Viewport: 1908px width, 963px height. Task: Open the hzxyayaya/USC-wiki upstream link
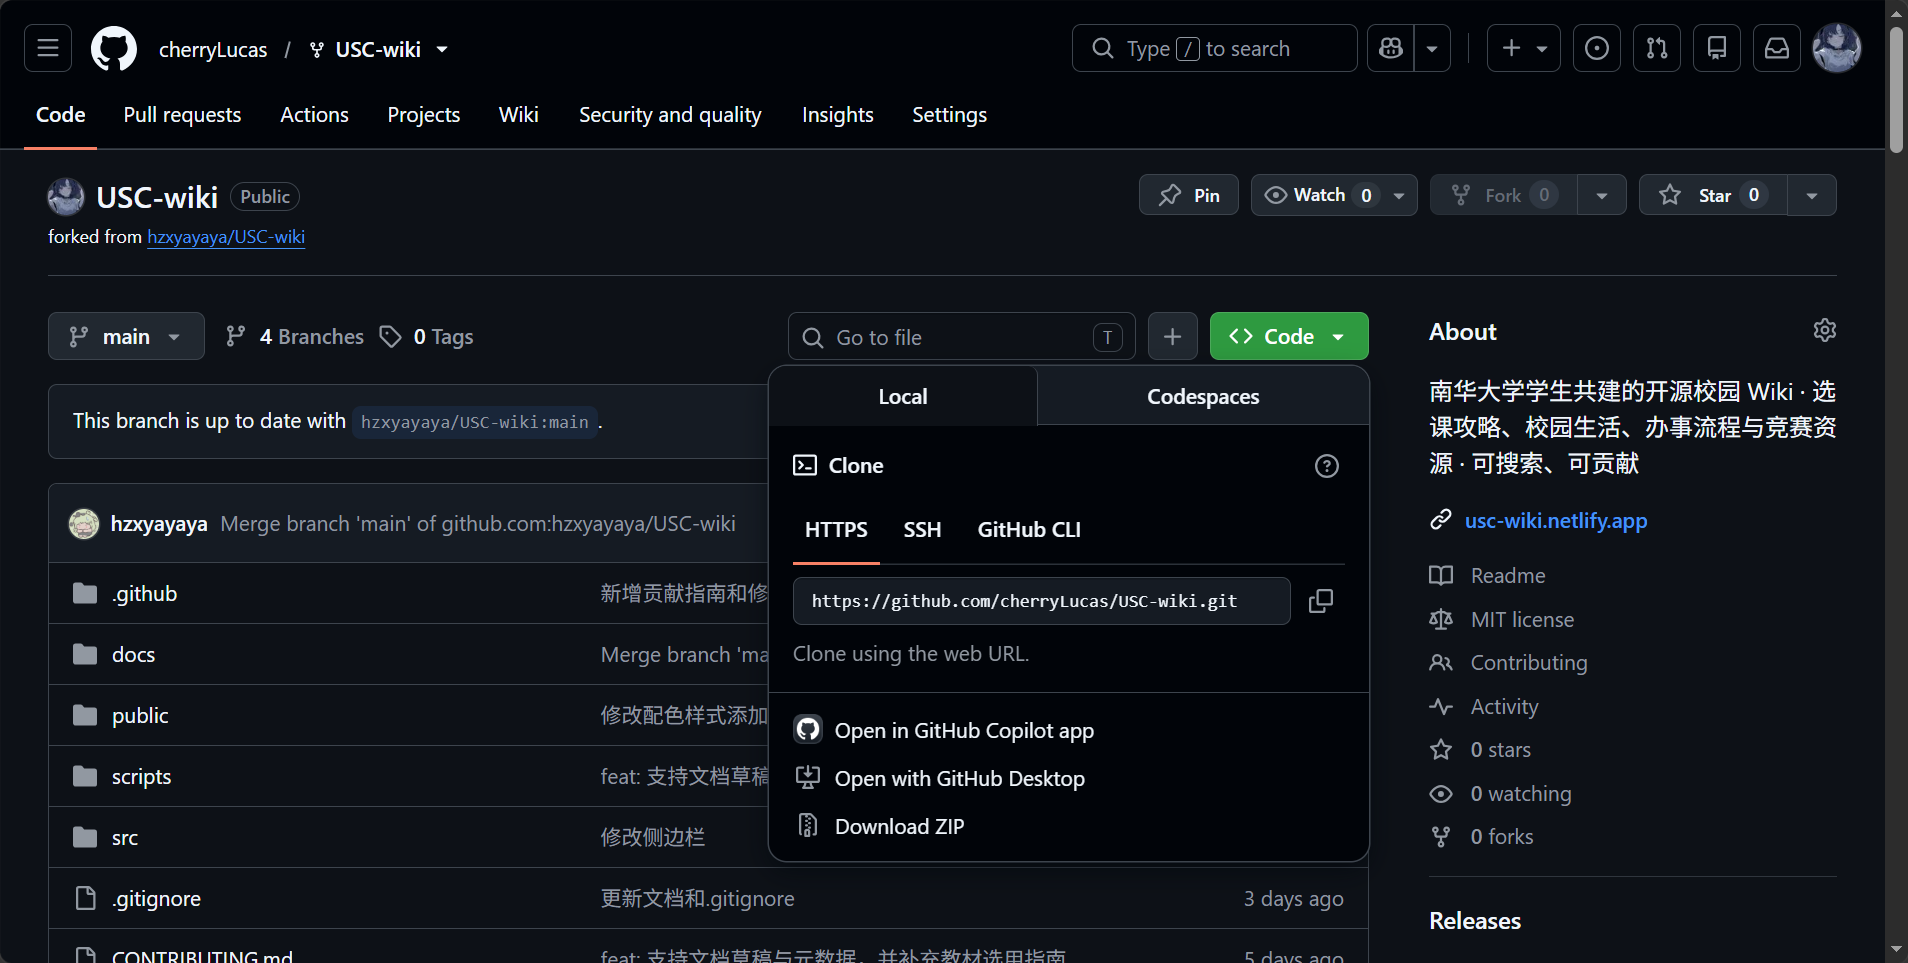(x=226, y=237)
